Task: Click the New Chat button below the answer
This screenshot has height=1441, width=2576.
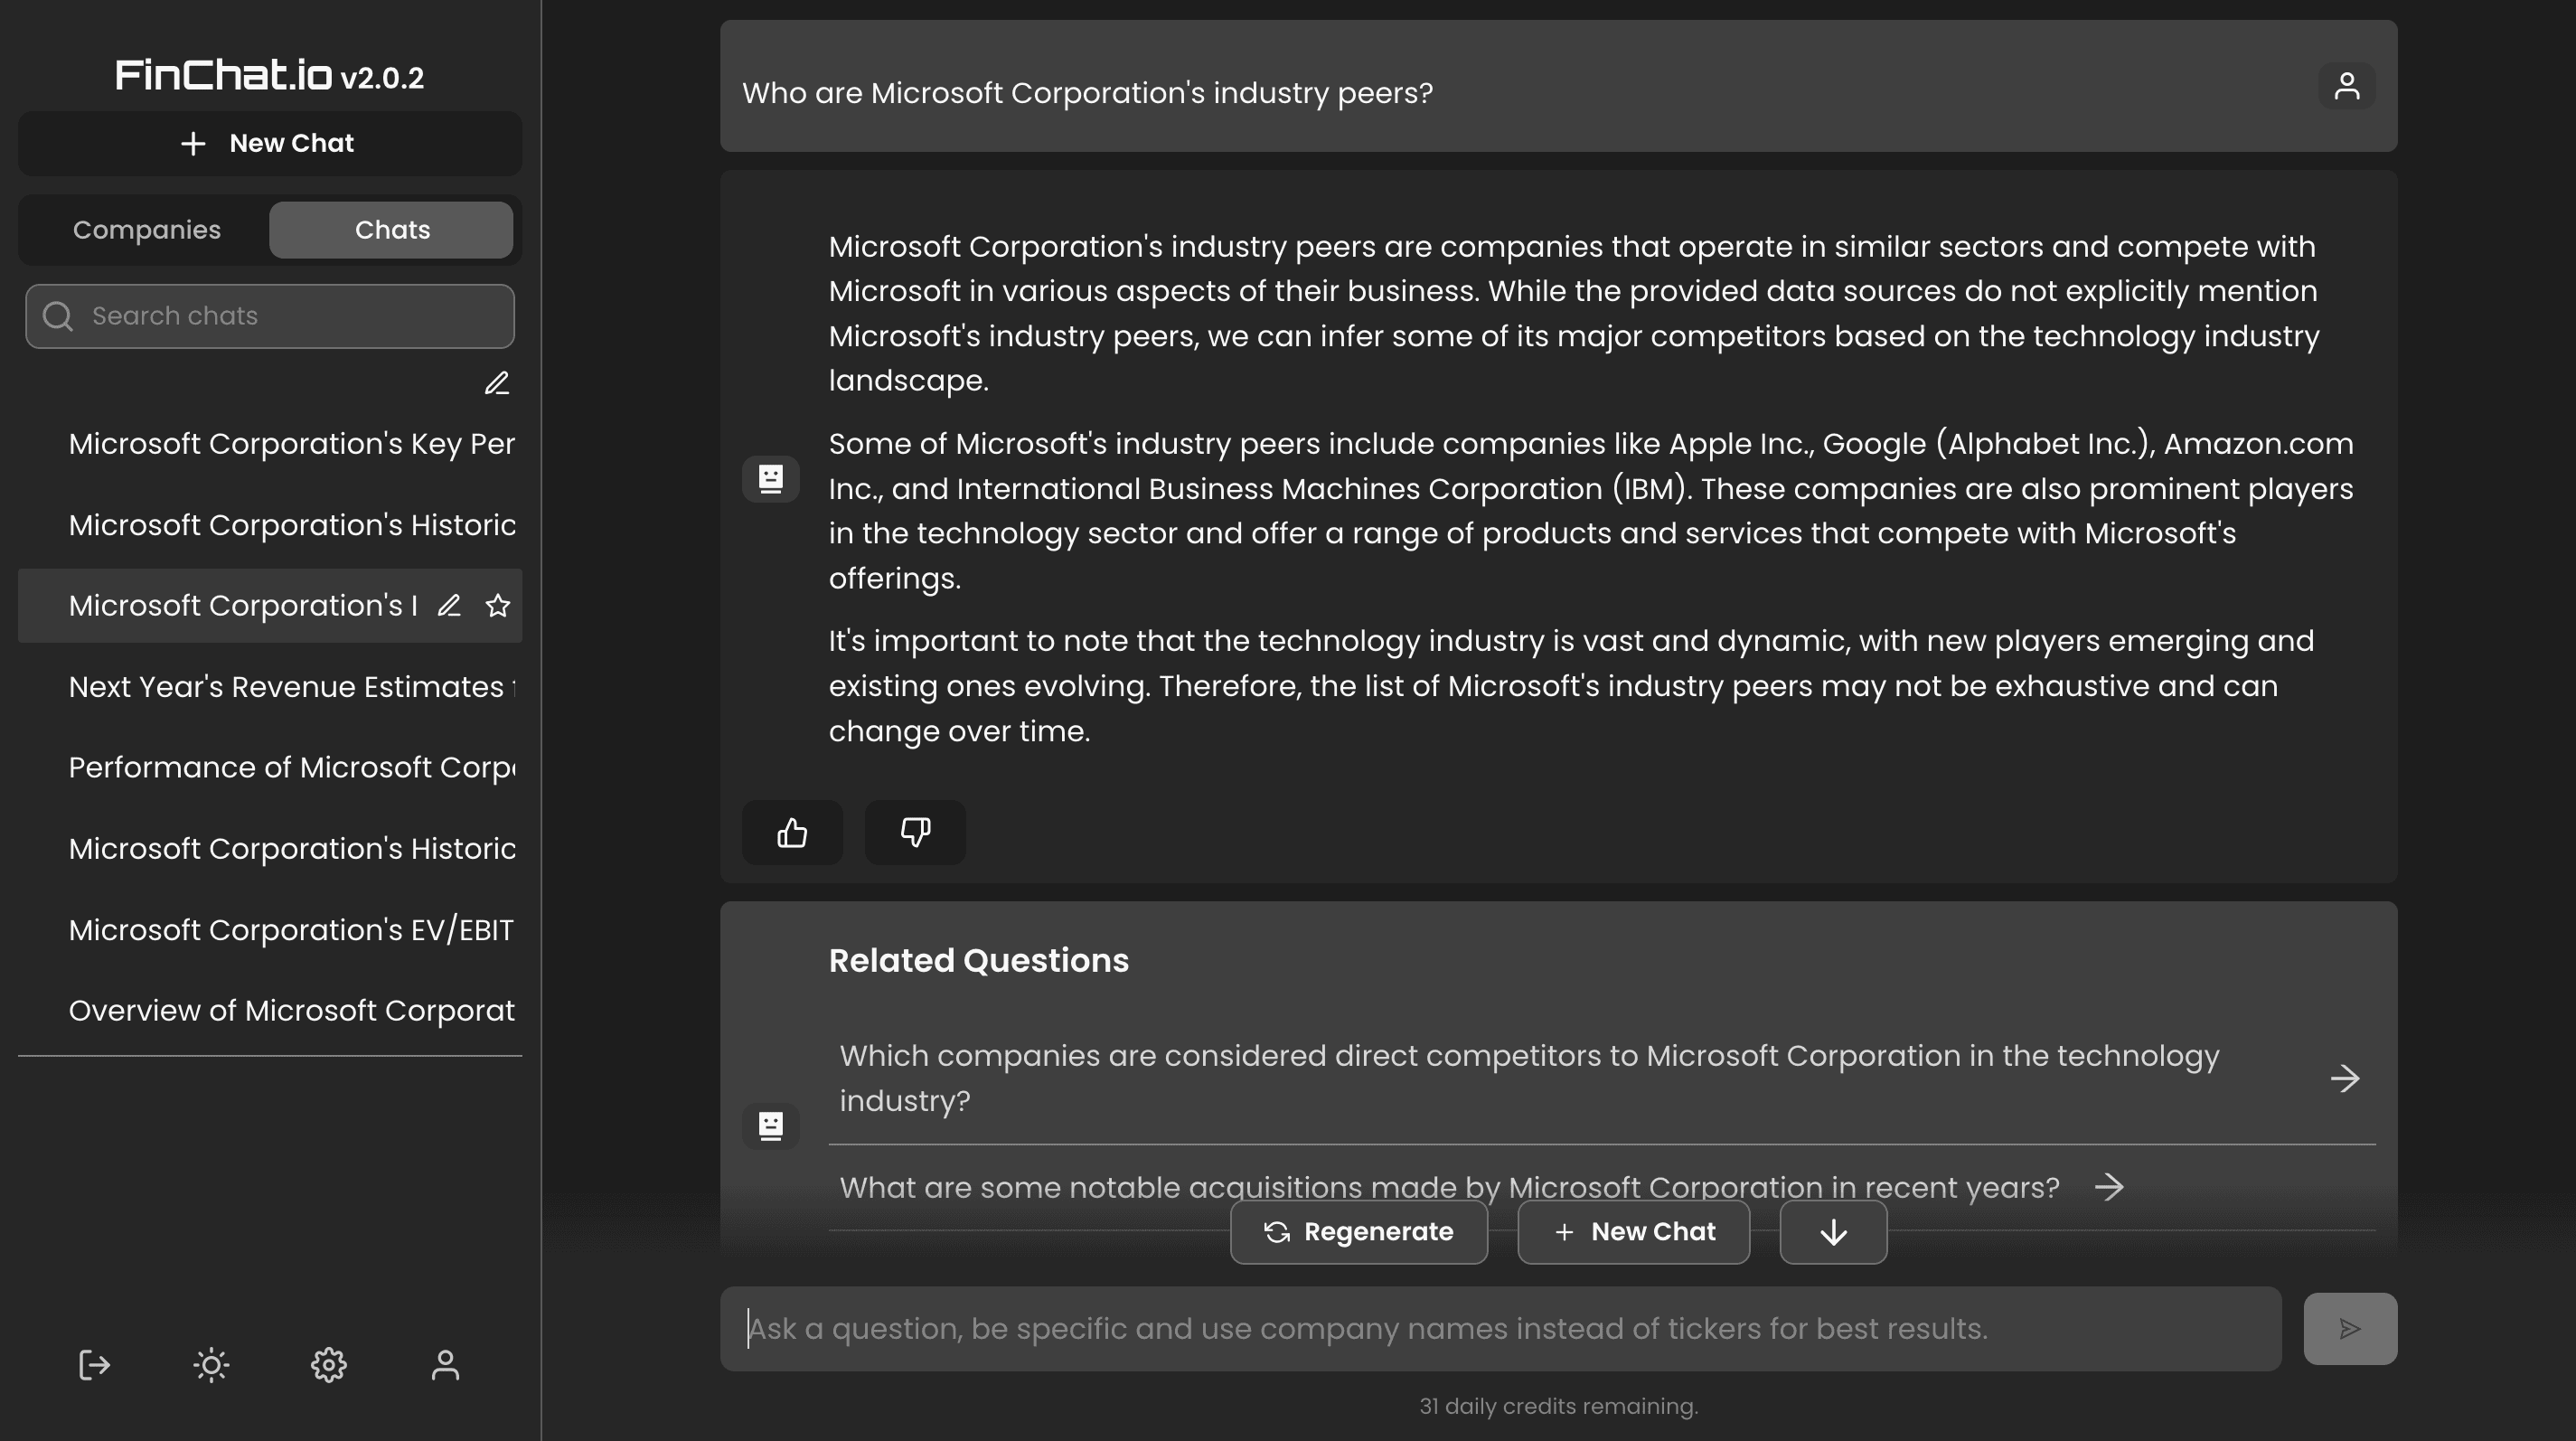Action: click(x=1634, y=1232)
